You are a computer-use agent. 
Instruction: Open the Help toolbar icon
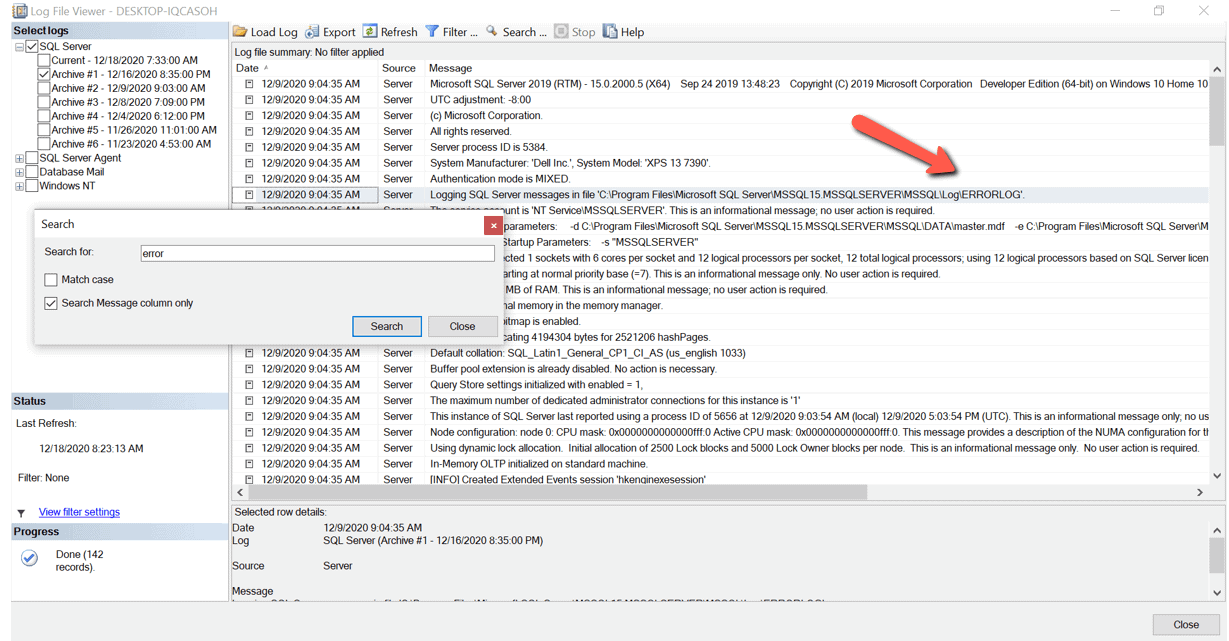pos(610,32)
